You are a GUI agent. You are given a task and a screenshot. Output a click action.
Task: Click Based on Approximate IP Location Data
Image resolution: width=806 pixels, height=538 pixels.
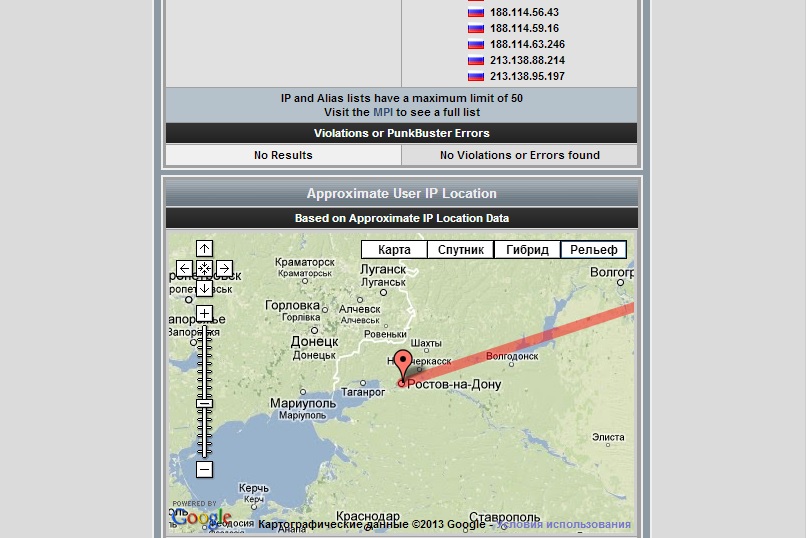(401, 218)
